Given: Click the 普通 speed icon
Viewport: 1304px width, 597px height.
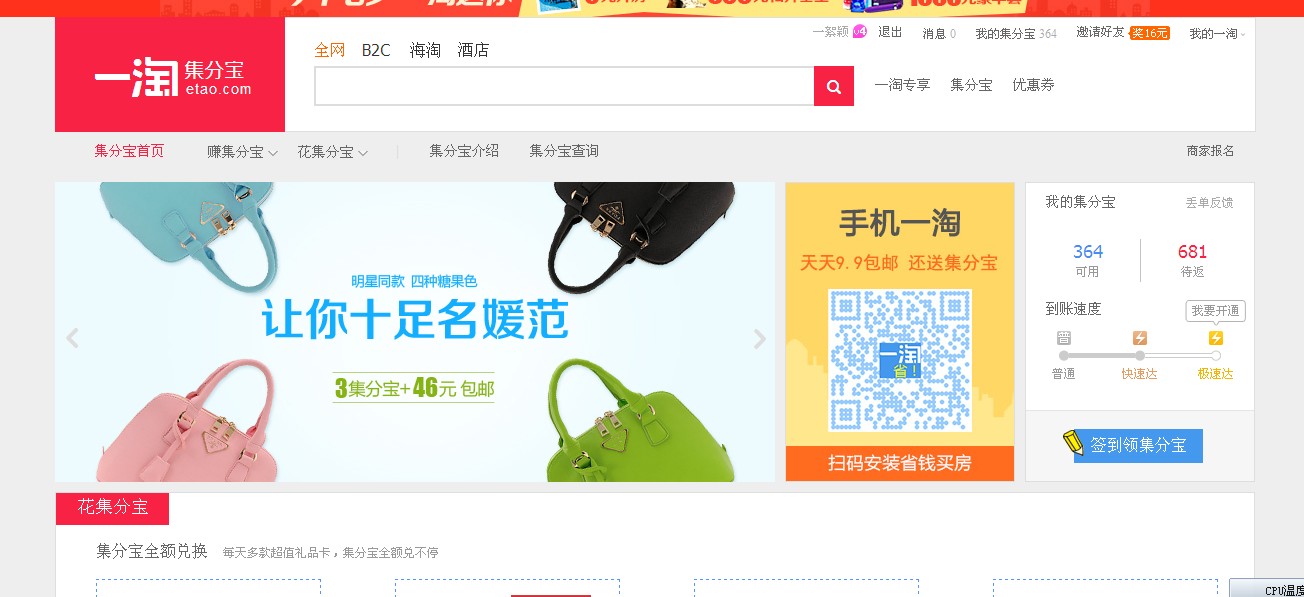Looking at the screenshot, I should [1064, 338].
